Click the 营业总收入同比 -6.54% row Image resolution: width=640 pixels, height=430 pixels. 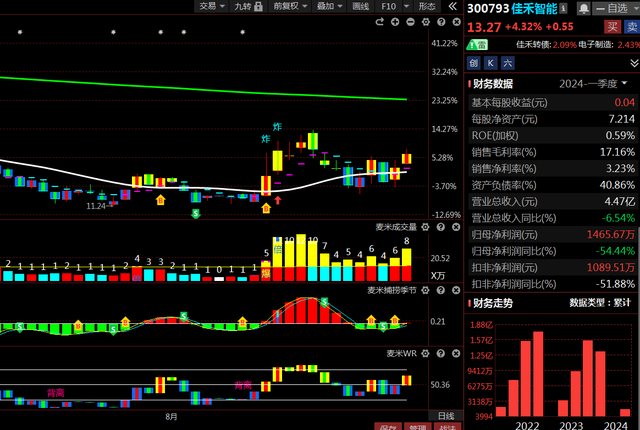click(553, 218)
